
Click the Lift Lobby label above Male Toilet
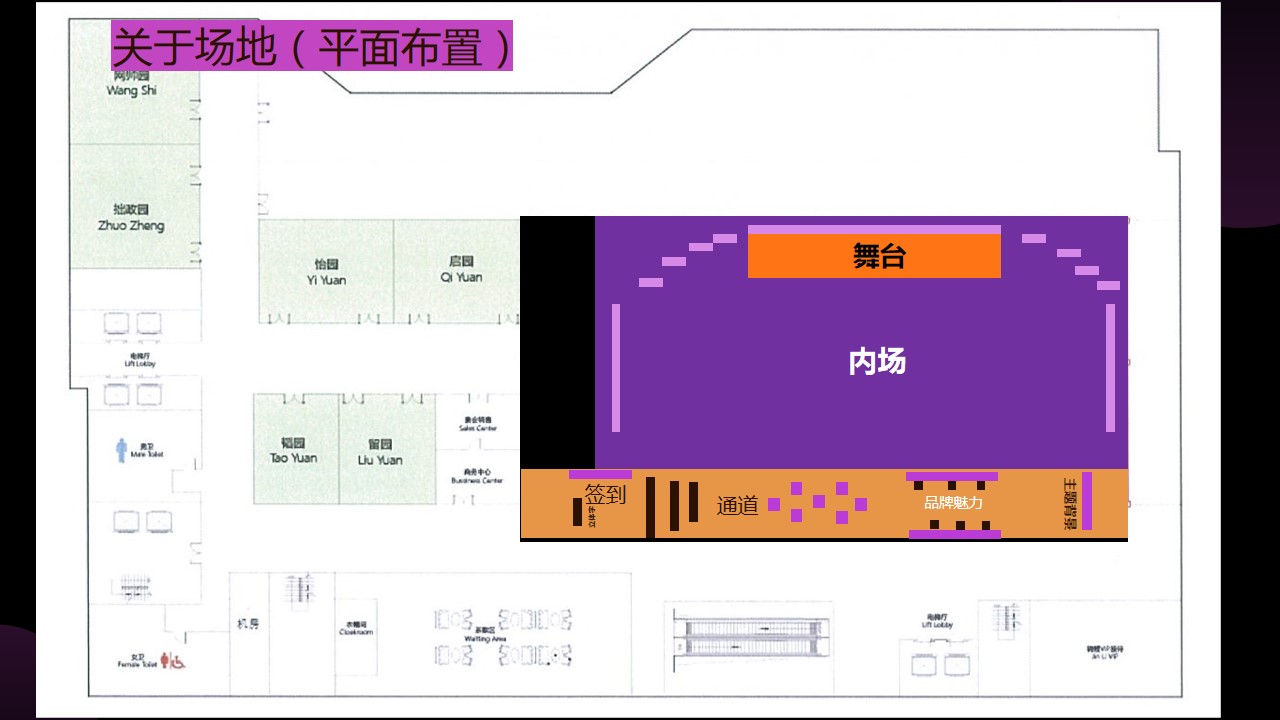[140, 360]
